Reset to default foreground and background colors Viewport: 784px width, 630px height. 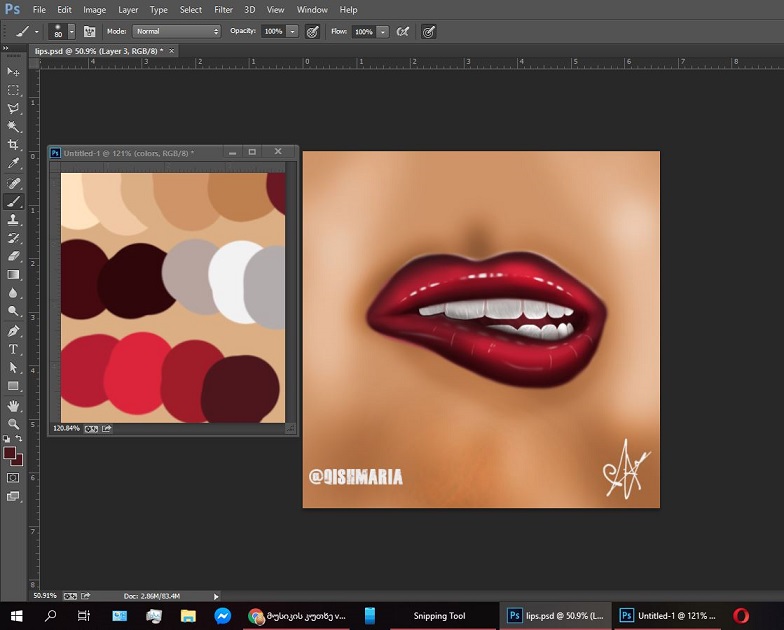pyautogui.click(x=6, y=438)
